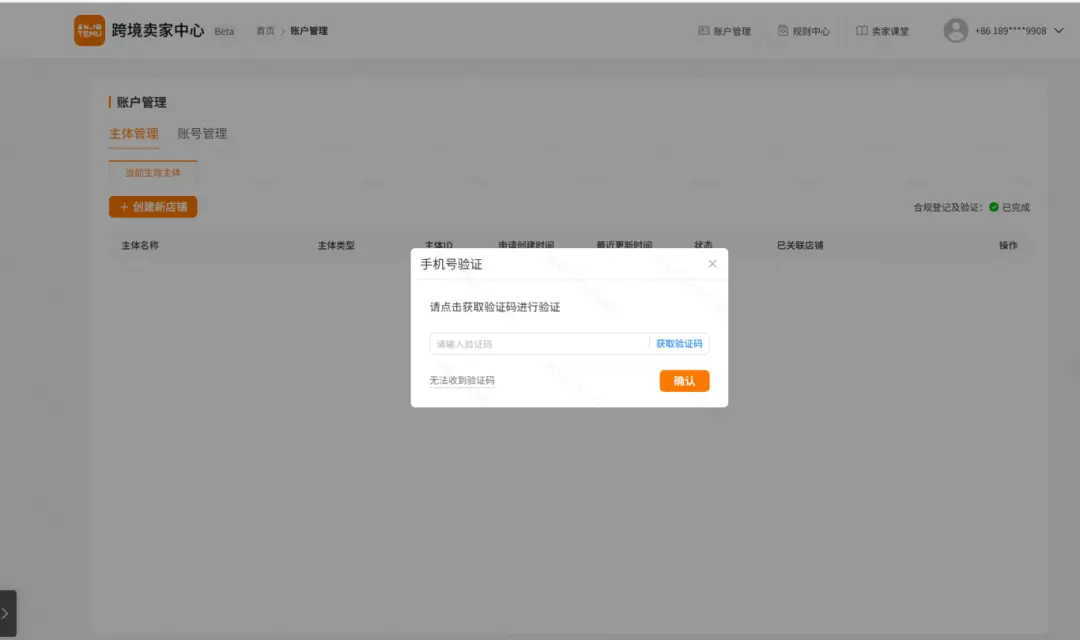Click the TEMU logo icon
Image resolution: width=1080 pixels, height=640 pixels.
tap(89, 30)
